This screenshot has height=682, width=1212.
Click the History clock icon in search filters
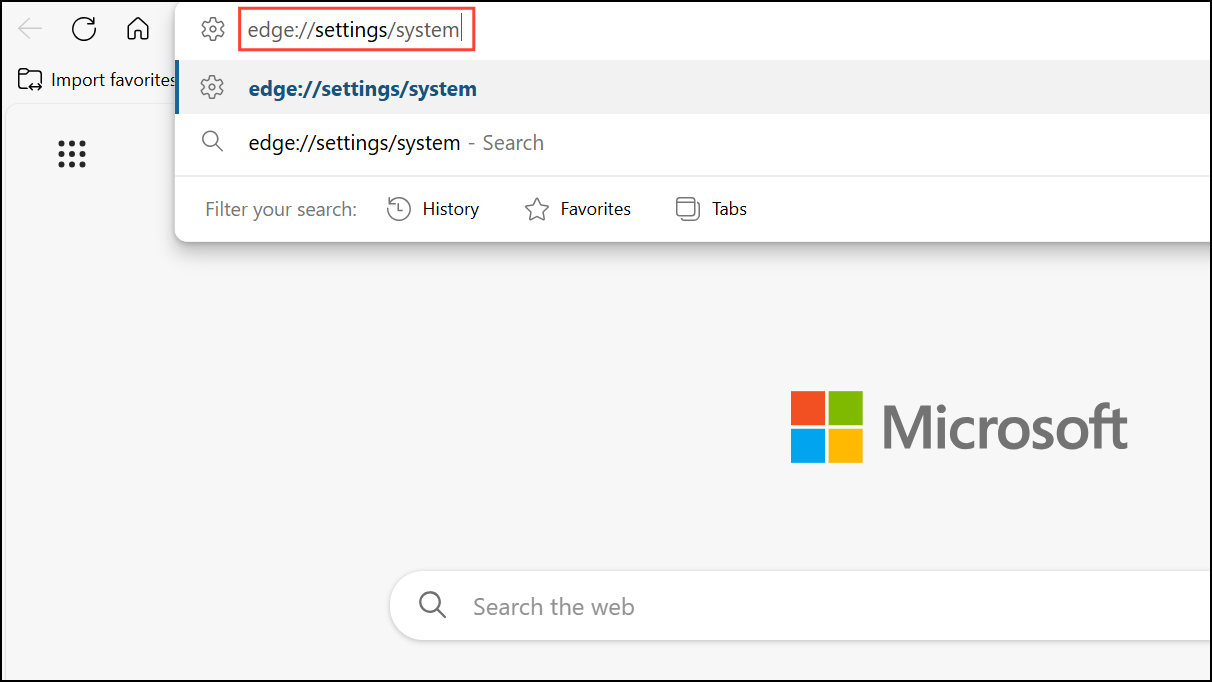click(x=399, y=209)
